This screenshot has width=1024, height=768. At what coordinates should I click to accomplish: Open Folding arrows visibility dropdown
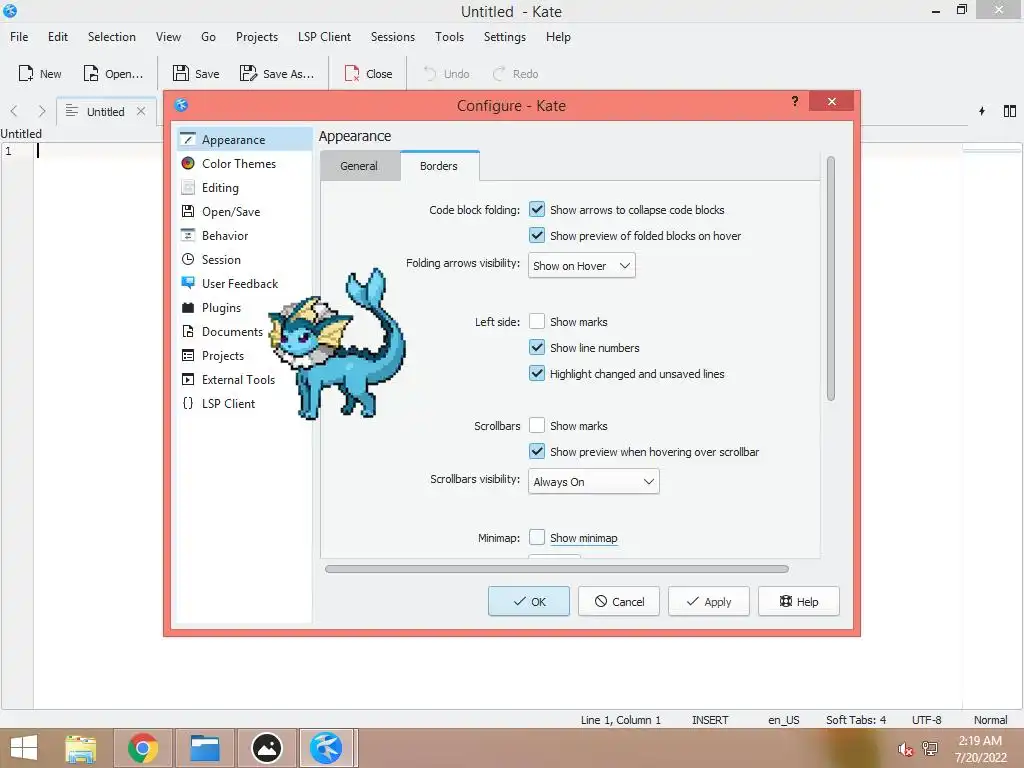coord(581,266)
